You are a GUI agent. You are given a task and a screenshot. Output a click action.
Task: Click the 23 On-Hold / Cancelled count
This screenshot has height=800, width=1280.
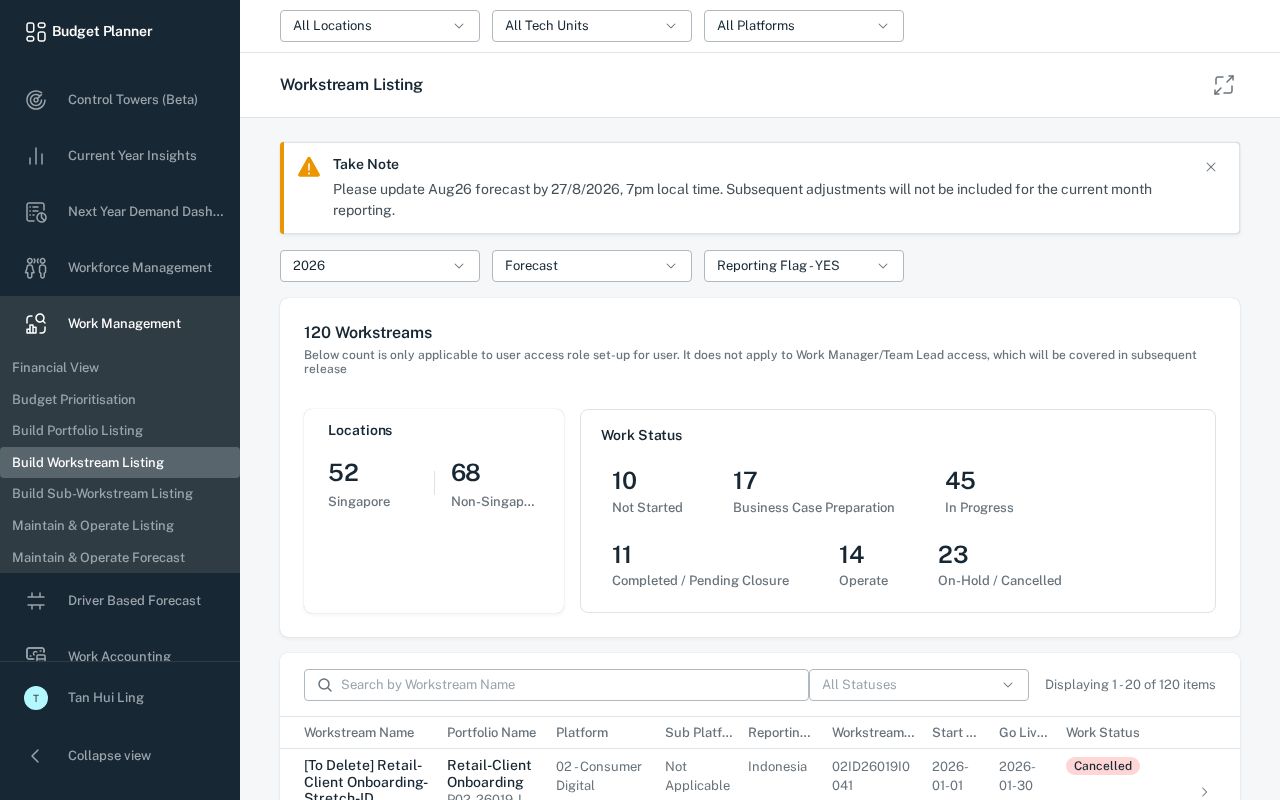[x=1000, y=565]
